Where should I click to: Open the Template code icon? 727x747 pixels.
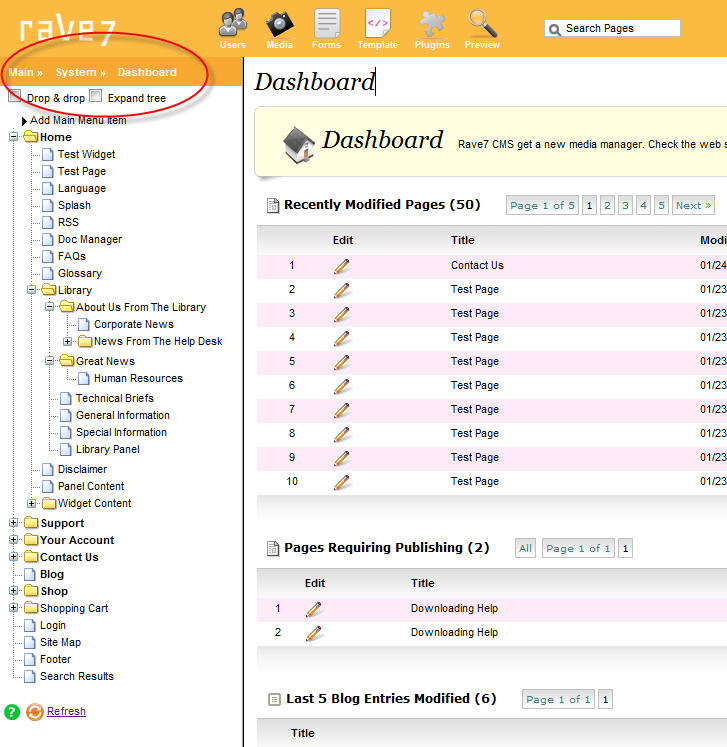(x=377, y=23)
